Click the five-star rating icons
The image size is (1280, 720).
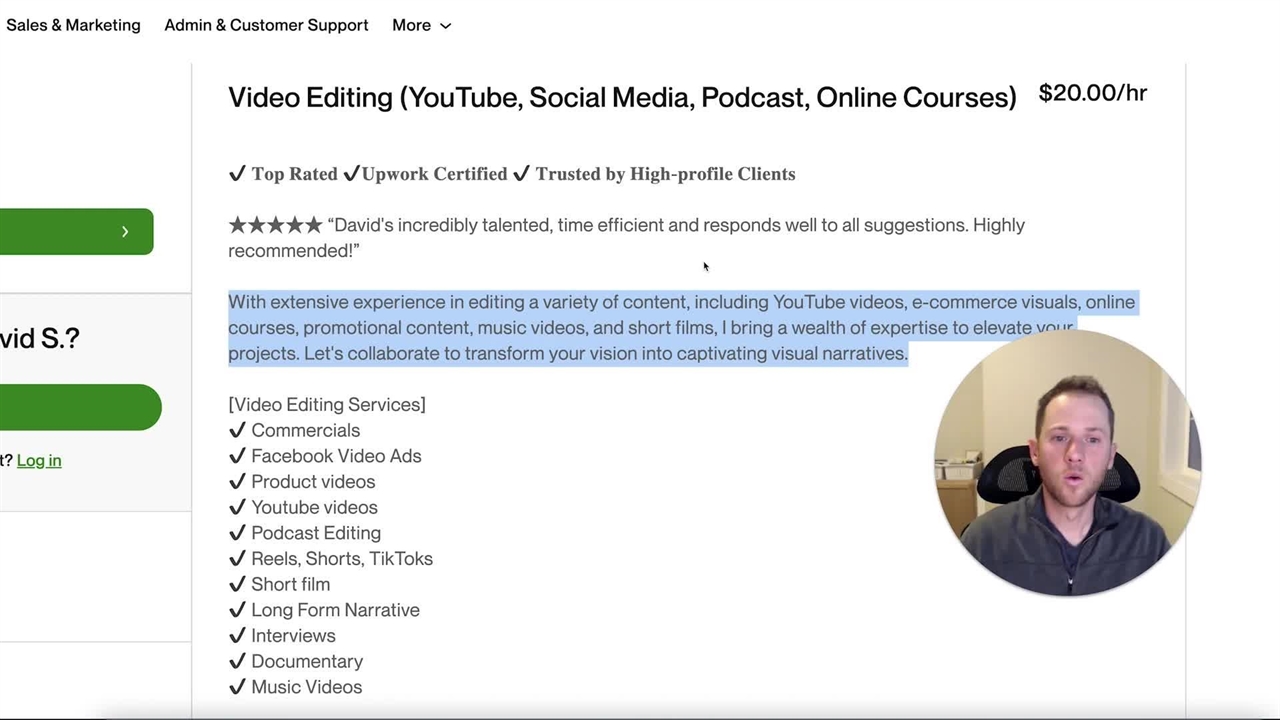click(x=275, y=225)
